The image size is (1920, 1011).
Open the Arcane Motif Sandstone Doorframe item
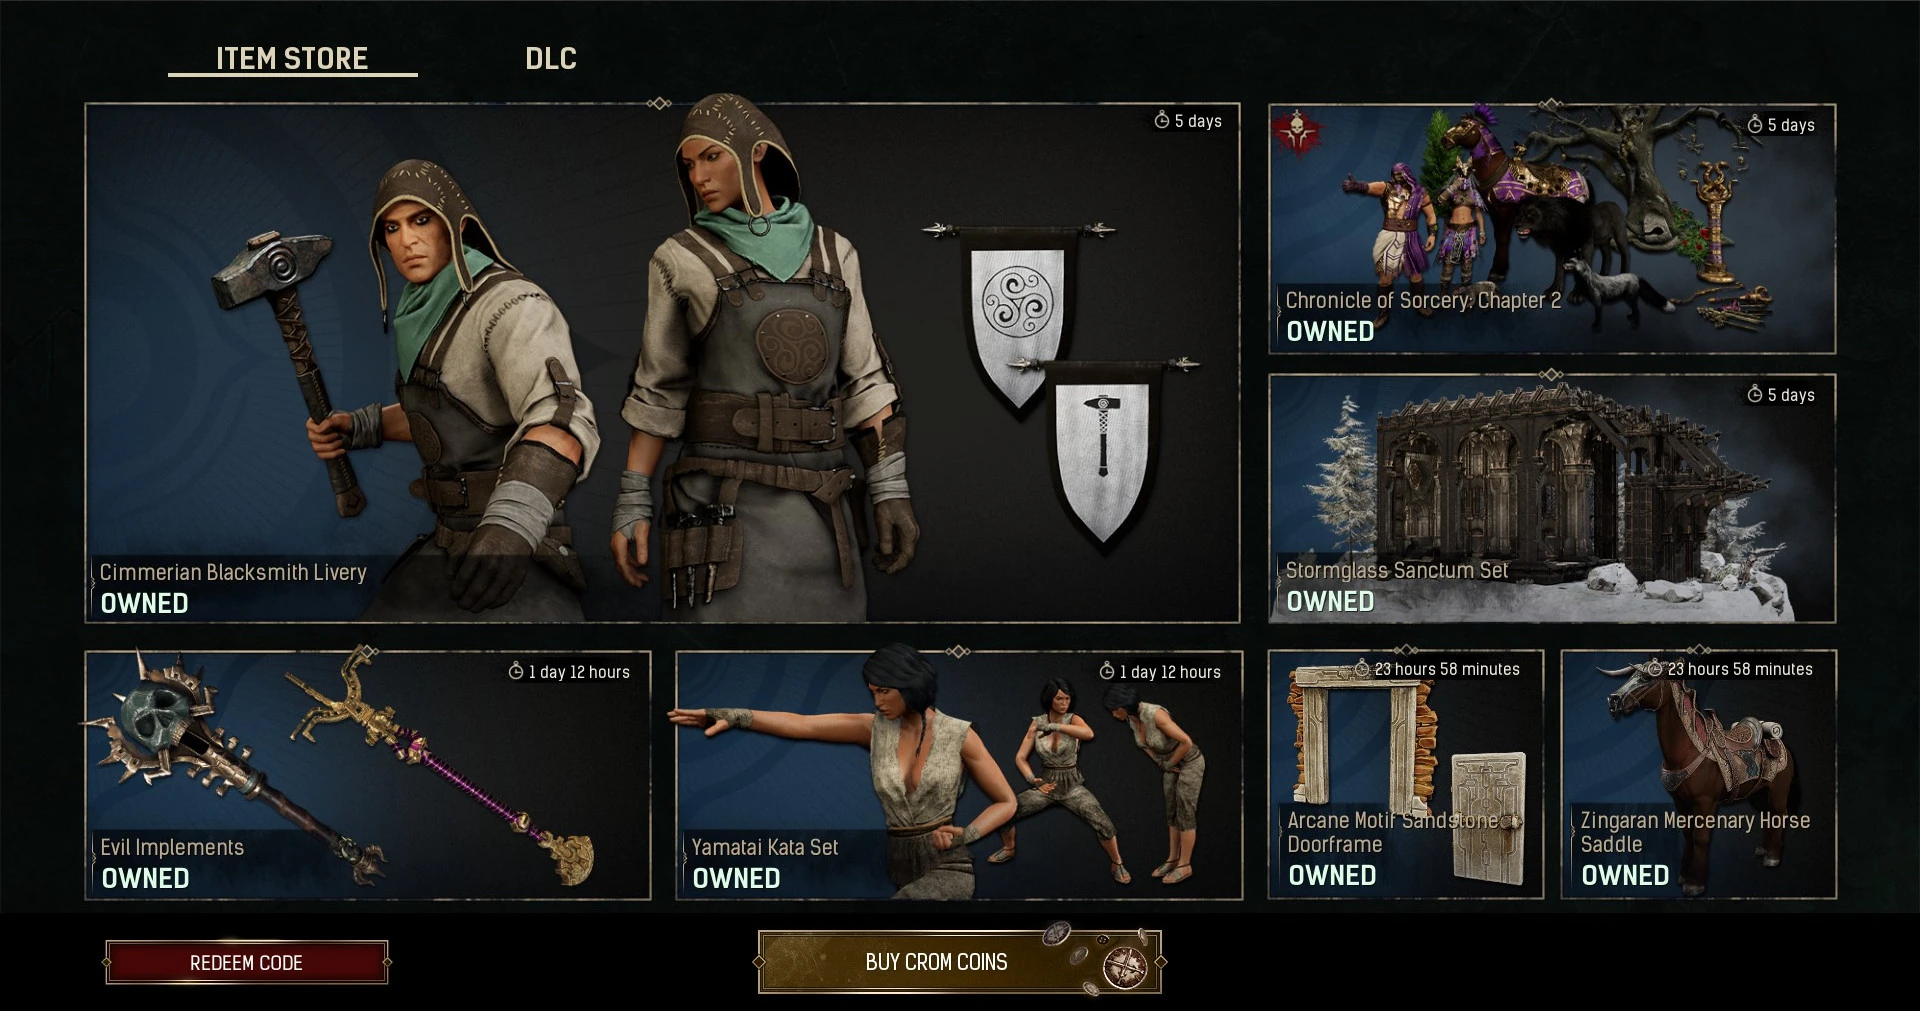click(1406, 775)
